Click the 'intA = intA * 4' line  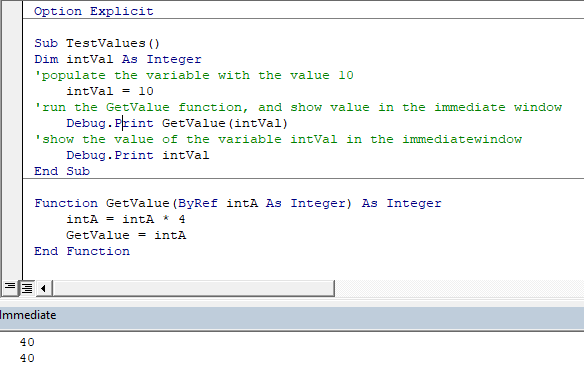click(x=126, y=219)
